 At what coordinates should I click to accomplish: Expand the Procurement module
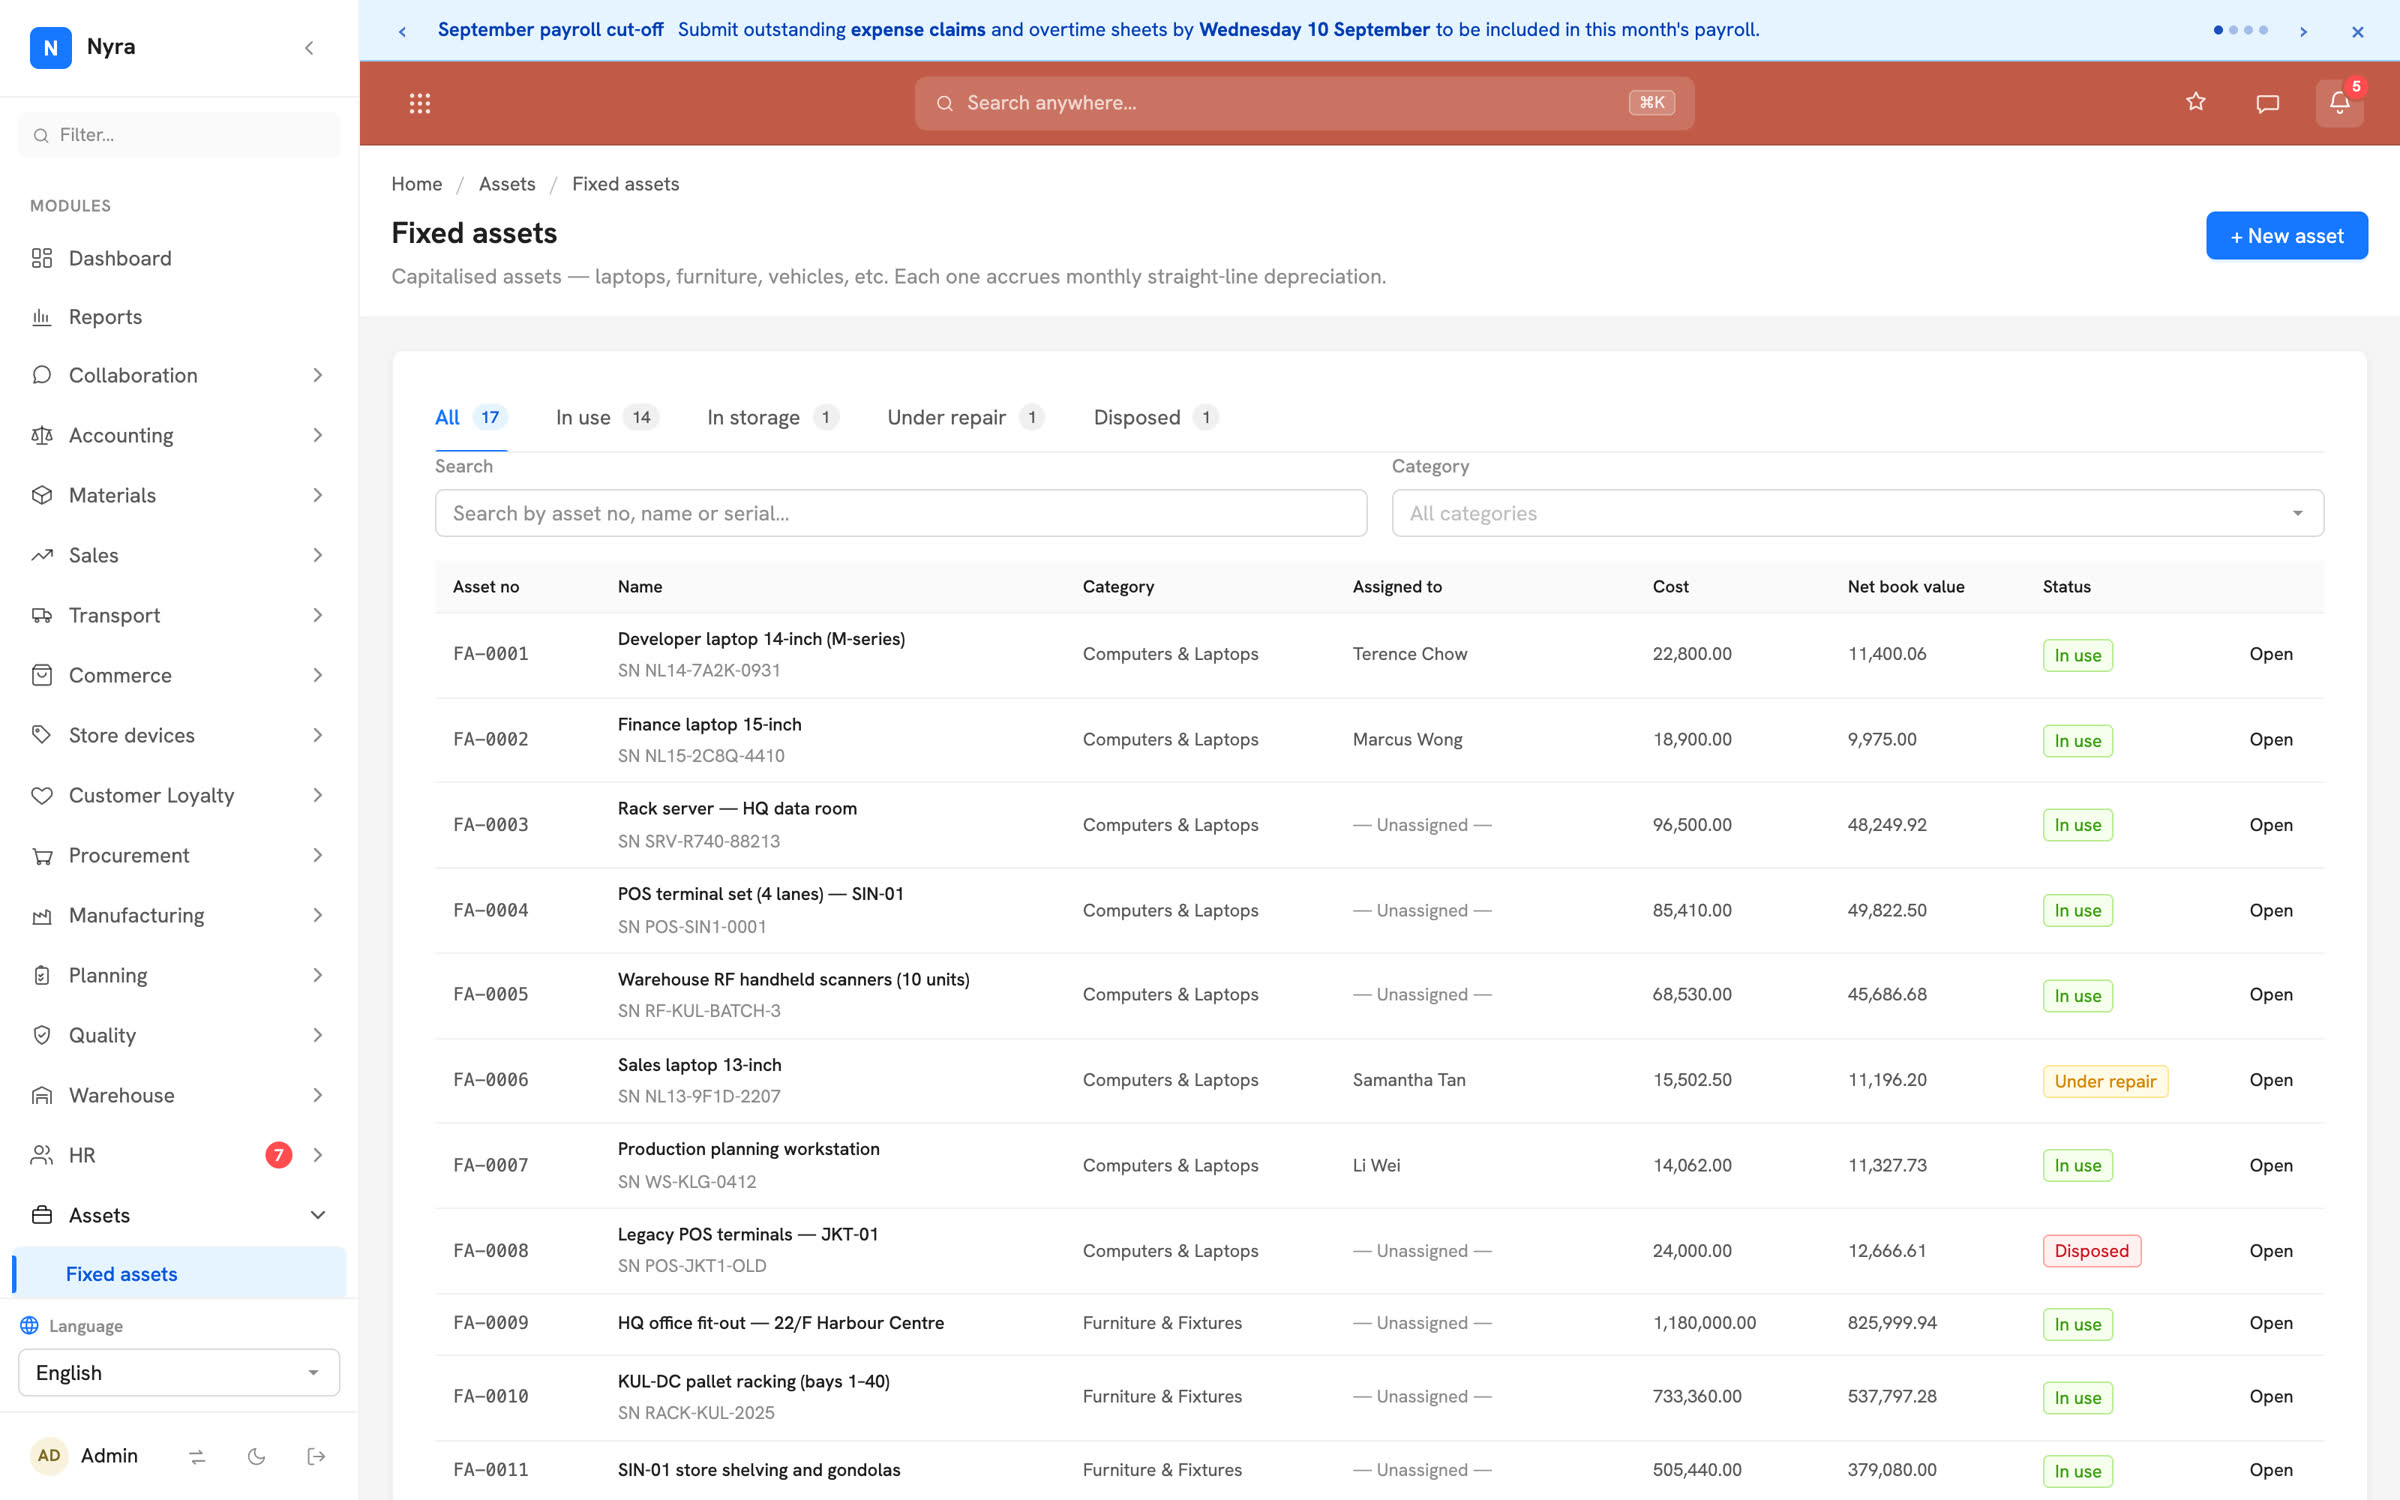coord(179,855)
